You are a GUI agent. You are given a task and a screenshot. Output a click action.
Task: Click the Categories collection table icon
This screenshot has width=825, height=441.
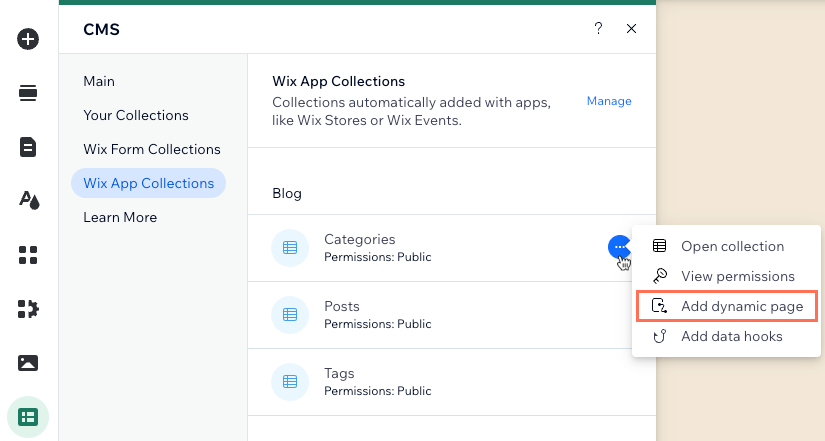290,247
